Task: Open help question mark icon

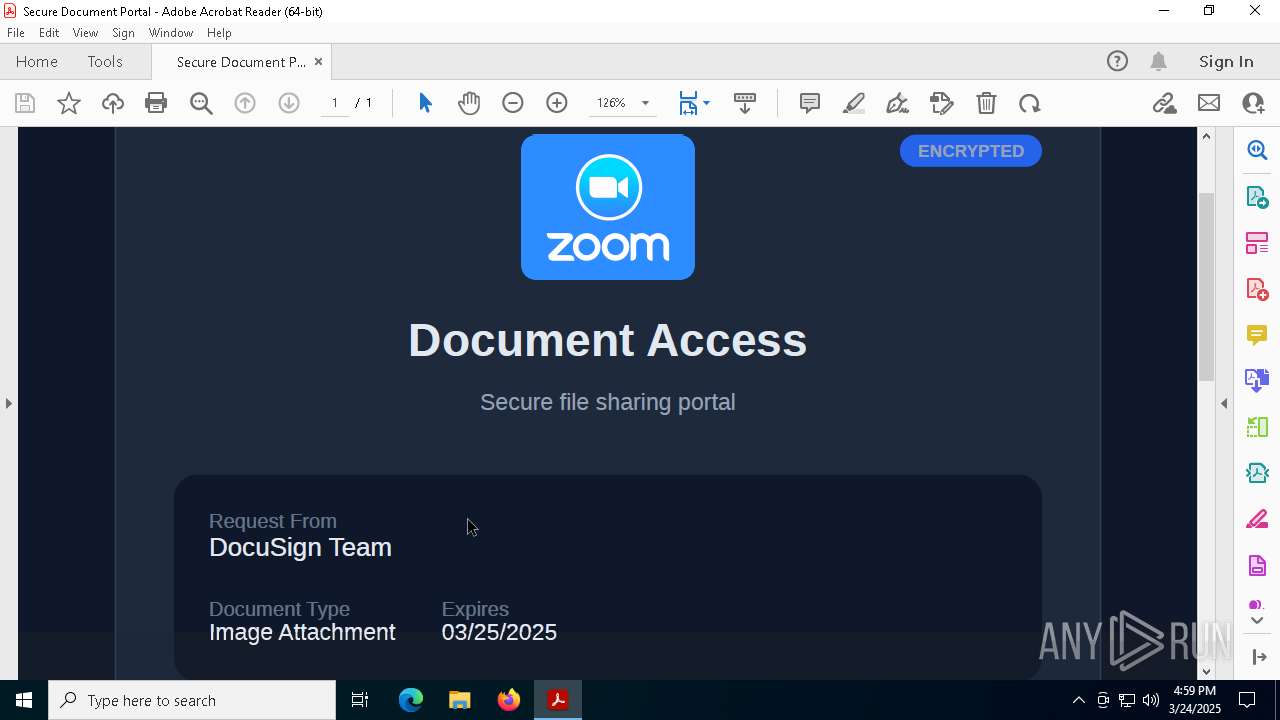Action: [1117, 61]
